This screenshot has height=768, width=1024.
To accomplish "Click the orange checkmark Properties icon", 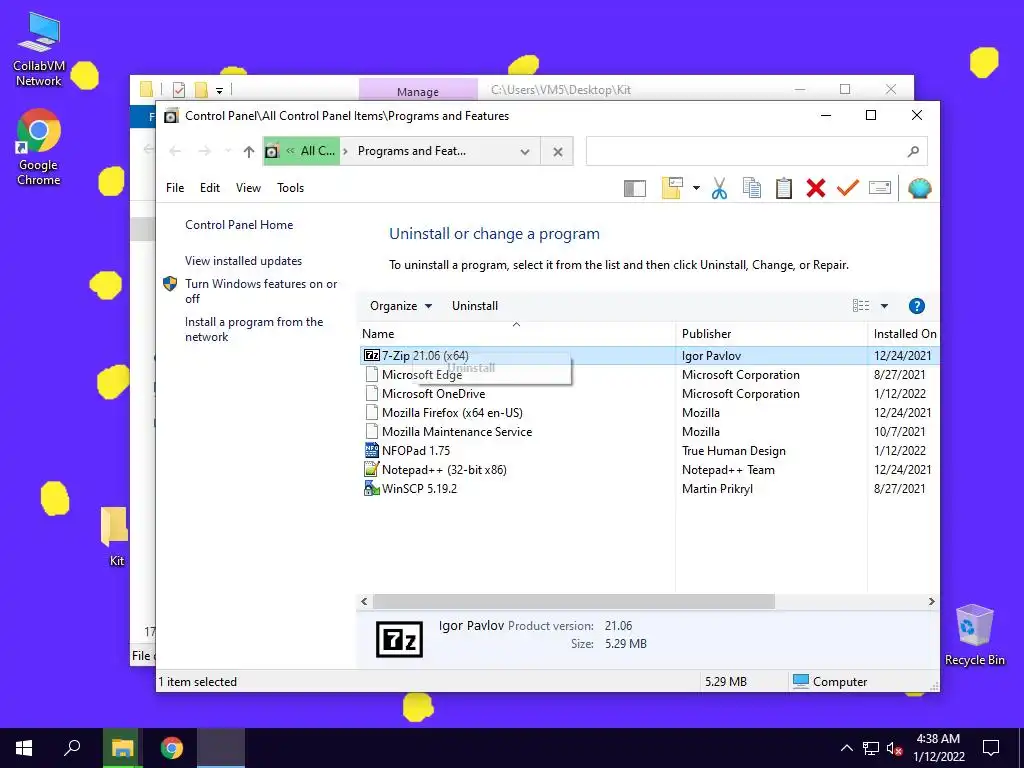I will pyautogui.click(x=848, y=188).
